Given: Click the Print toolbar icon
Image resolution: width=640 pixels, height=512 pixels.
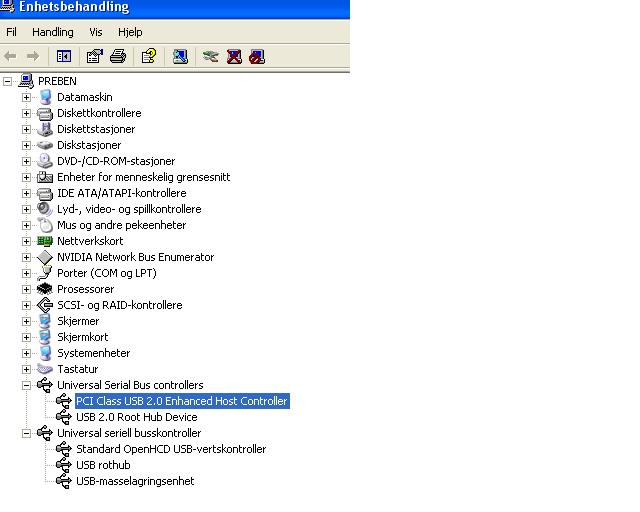Looking at the screenshot, I should tap(118, 56).
